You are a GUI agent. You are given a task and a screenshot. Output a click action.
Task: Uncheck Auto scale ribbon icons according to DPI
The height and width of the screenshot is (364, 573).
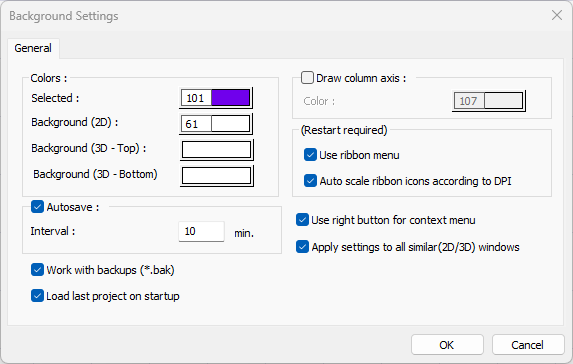(x=310, y=181)
